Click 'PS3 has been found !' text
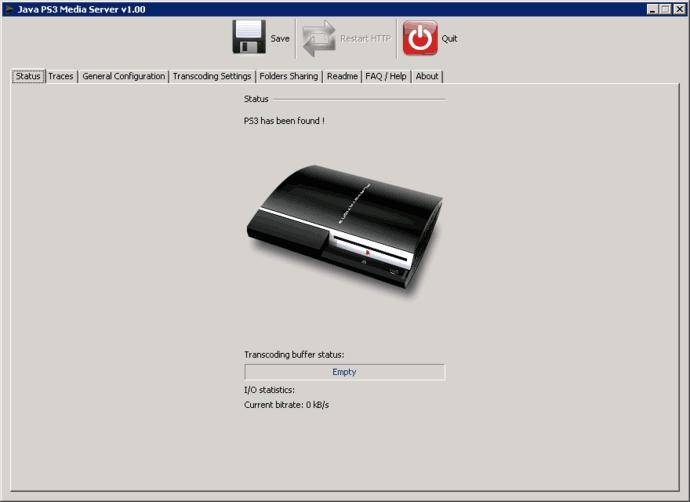Screen dimensions: 690x502 point(284,121)
